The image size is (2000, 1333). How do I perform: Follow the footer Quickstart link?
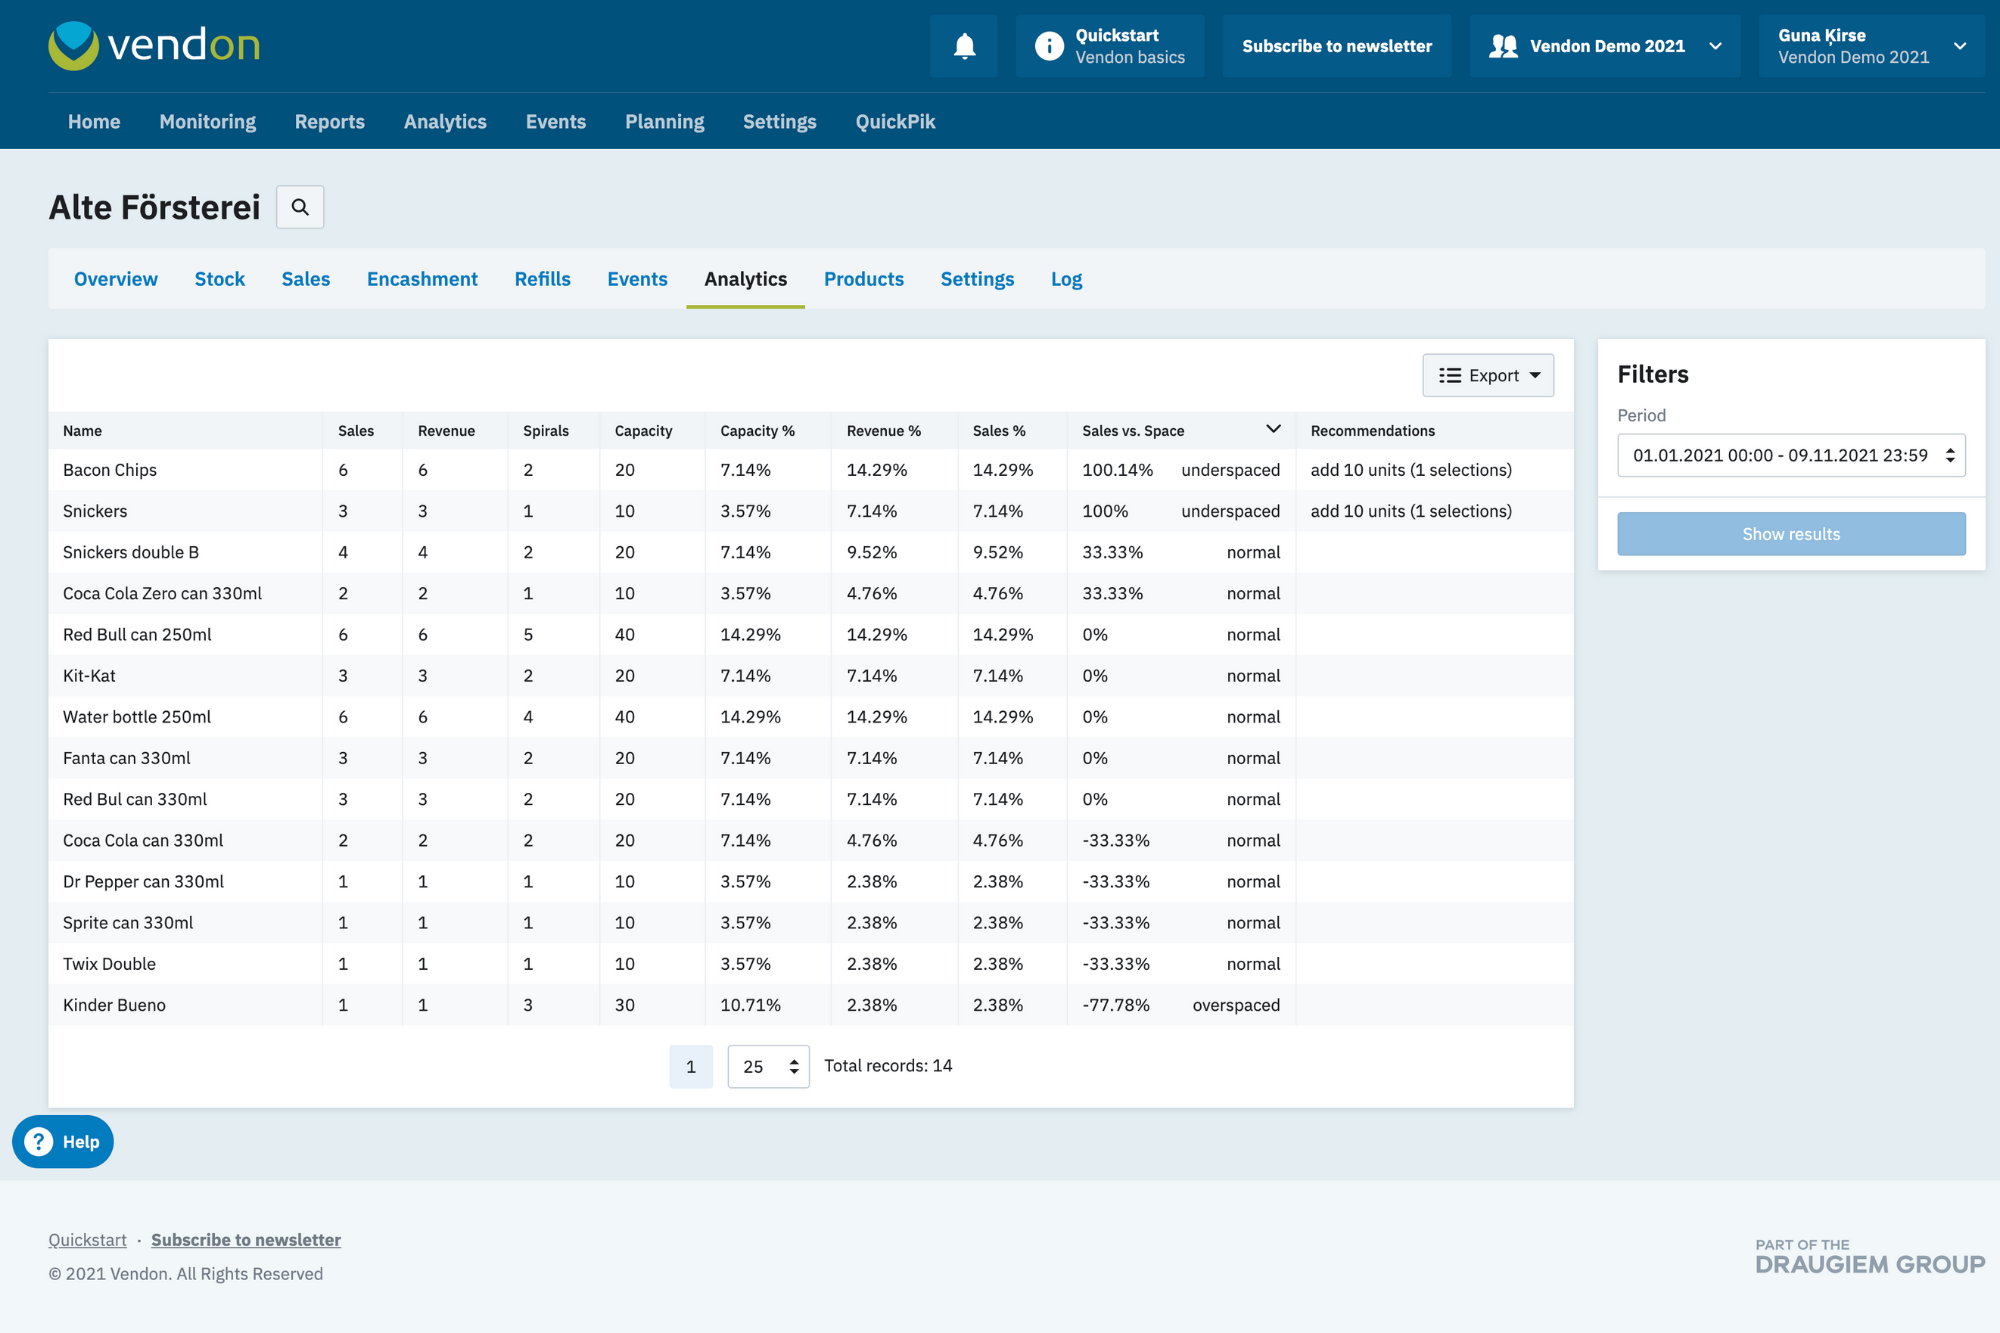click(88, 1239)
